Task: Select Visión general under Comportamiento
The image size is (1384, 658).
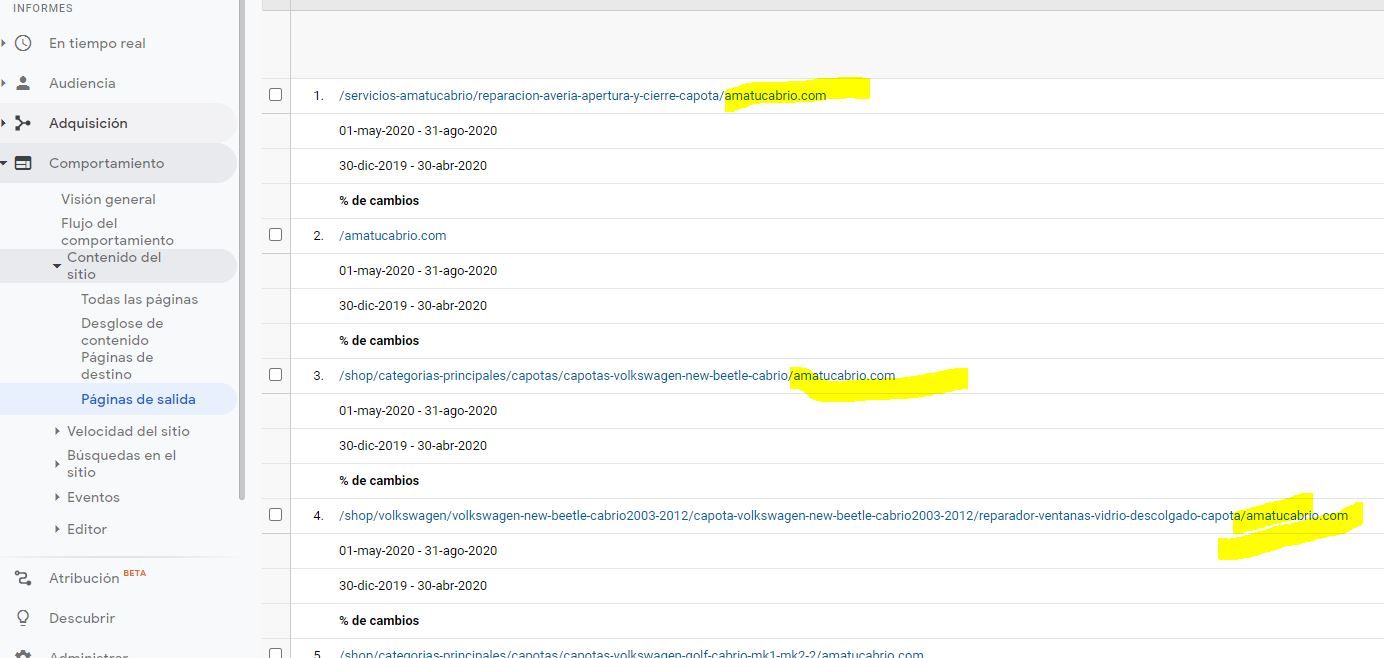Action: (108, 199)
